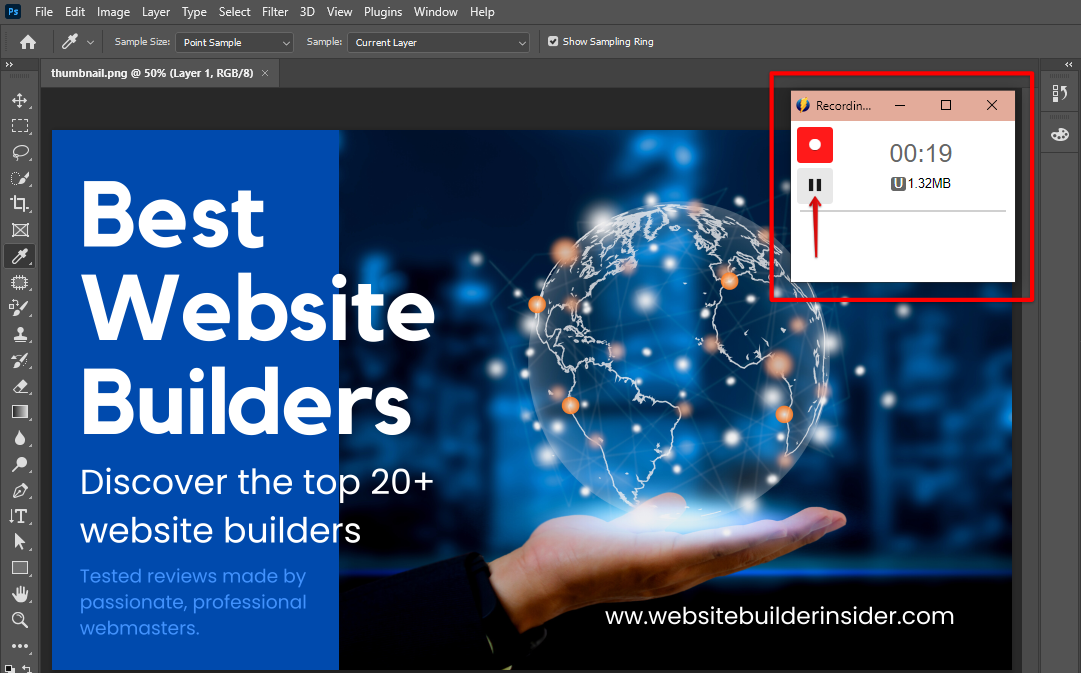Viewport: 1081px width, 673px height.
Task: Open the Image menu
Action: (113, 12)
